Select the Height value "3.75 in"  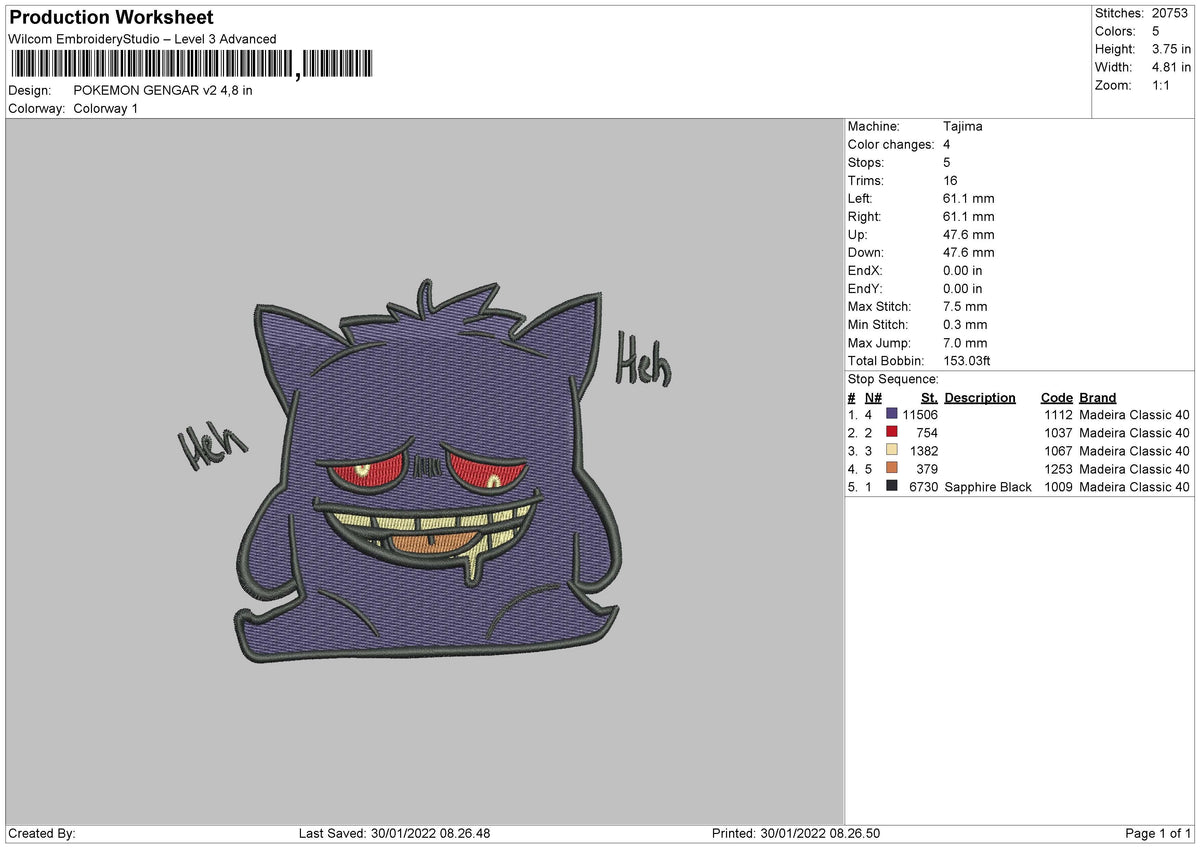1171,49
